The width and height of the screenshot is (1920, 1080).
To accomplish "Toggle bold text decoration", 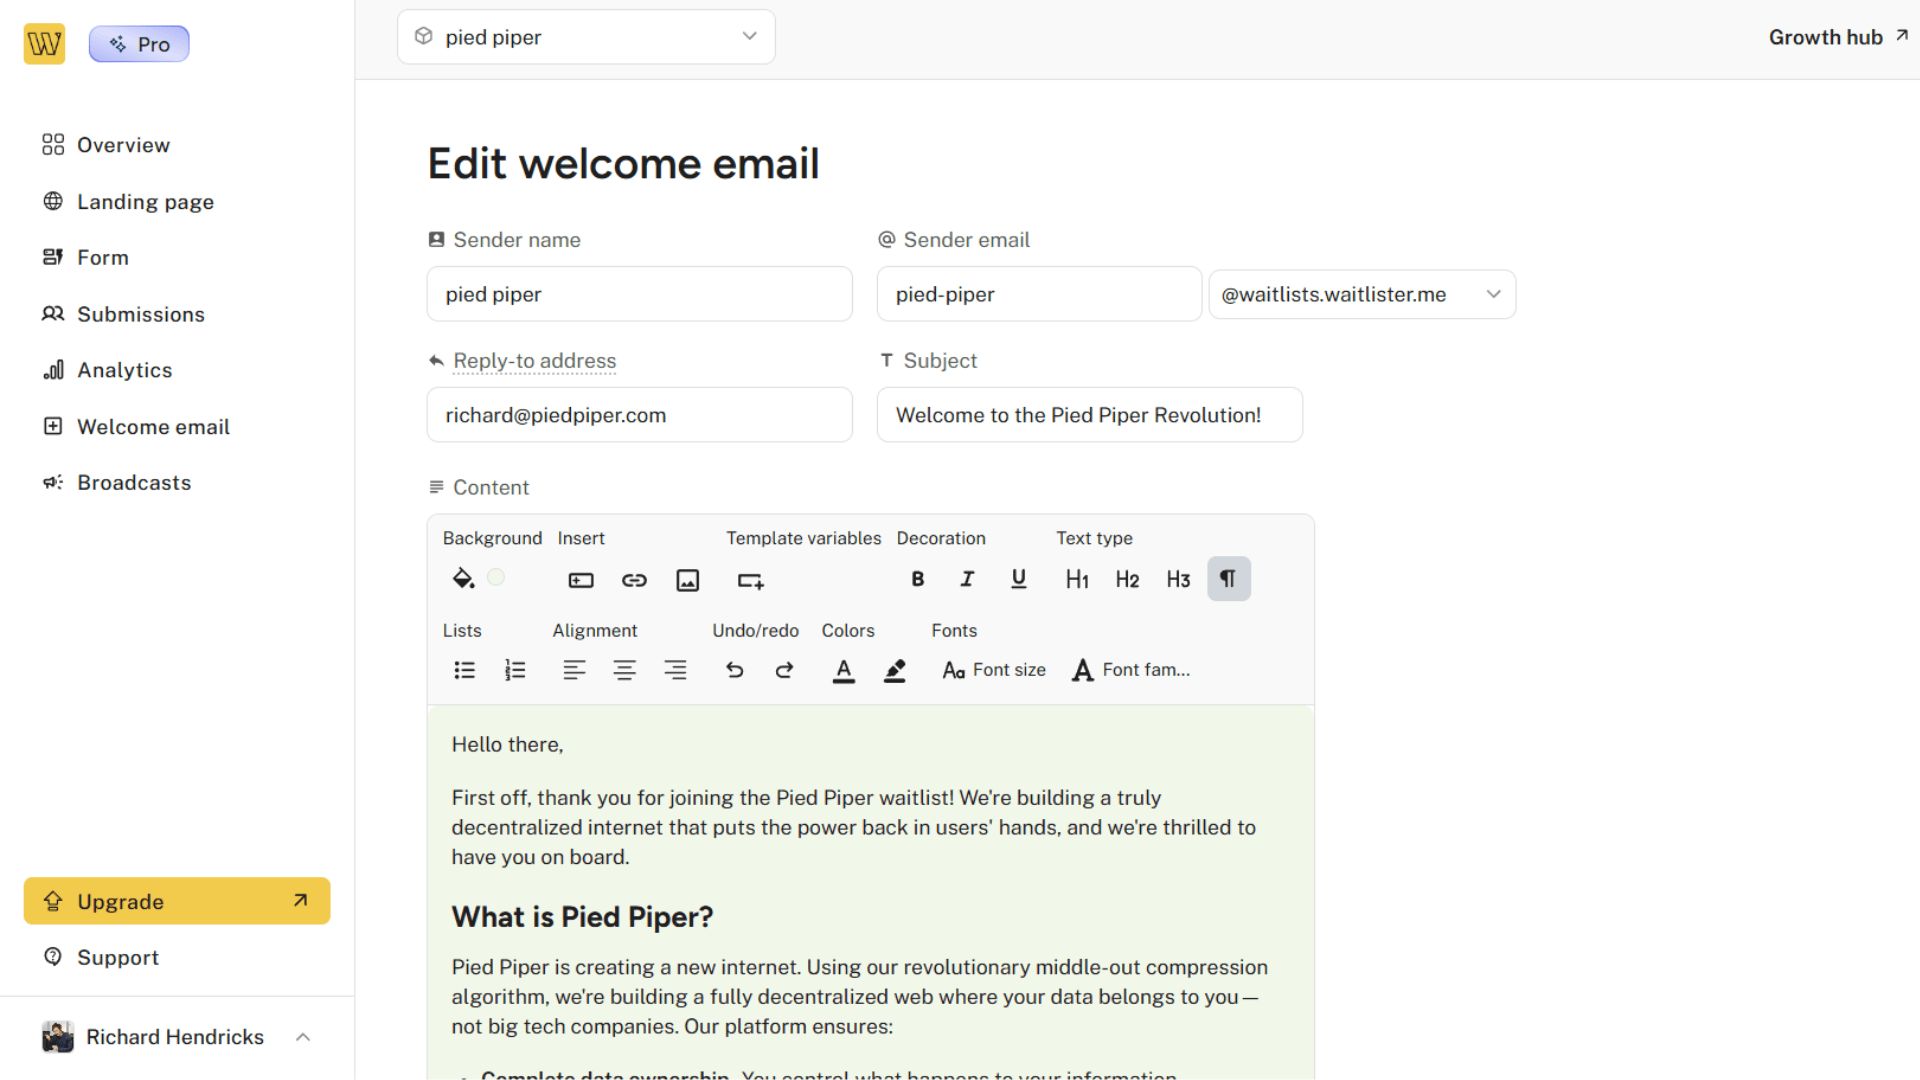I will tap(917, 579).
